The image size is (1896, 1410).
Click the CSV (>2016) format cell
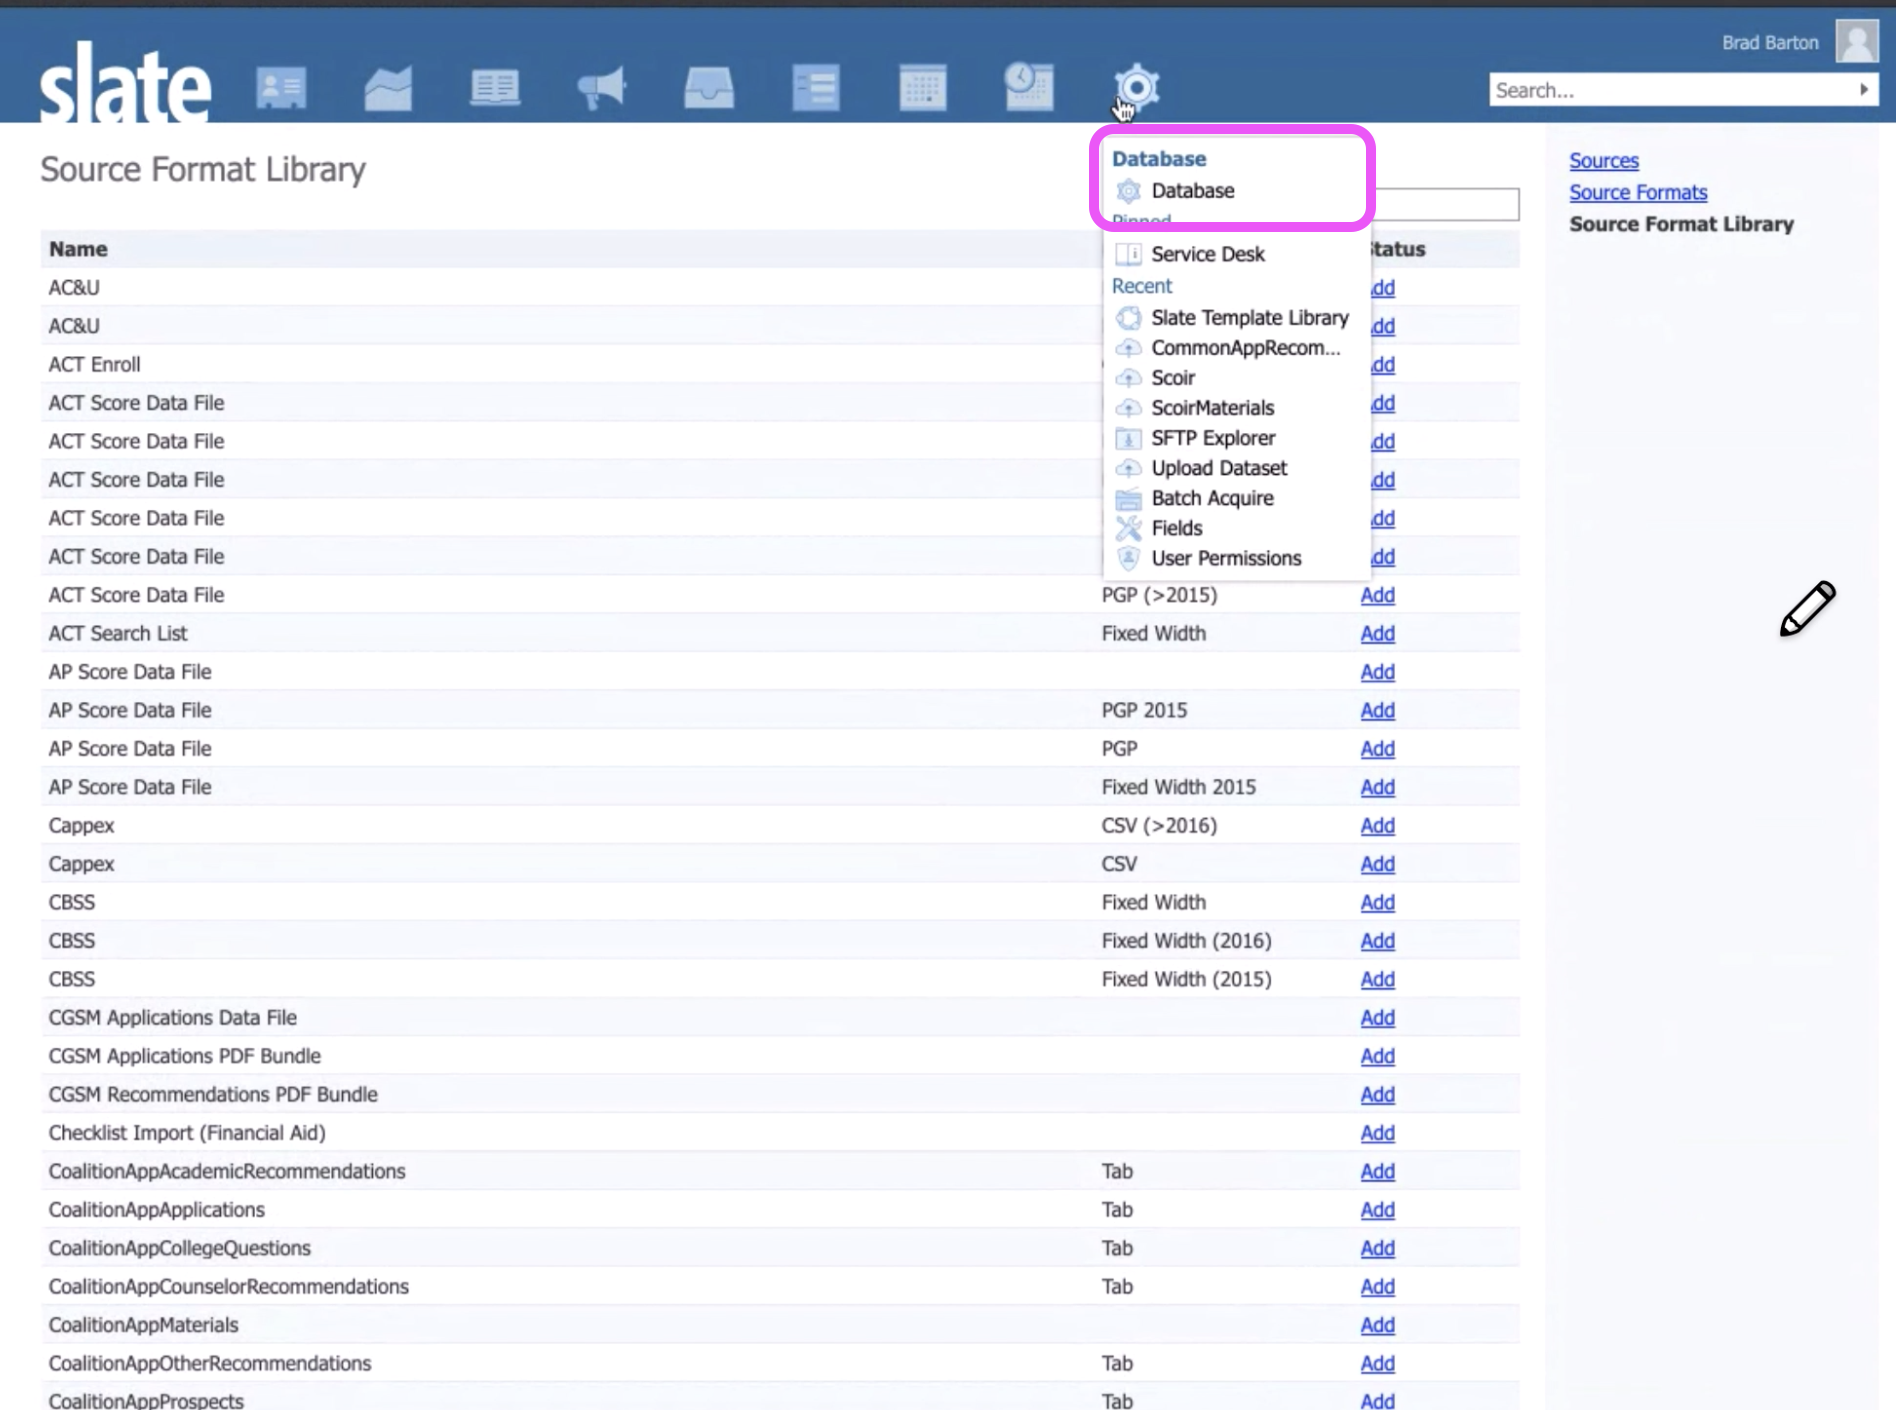[1159, 825]
